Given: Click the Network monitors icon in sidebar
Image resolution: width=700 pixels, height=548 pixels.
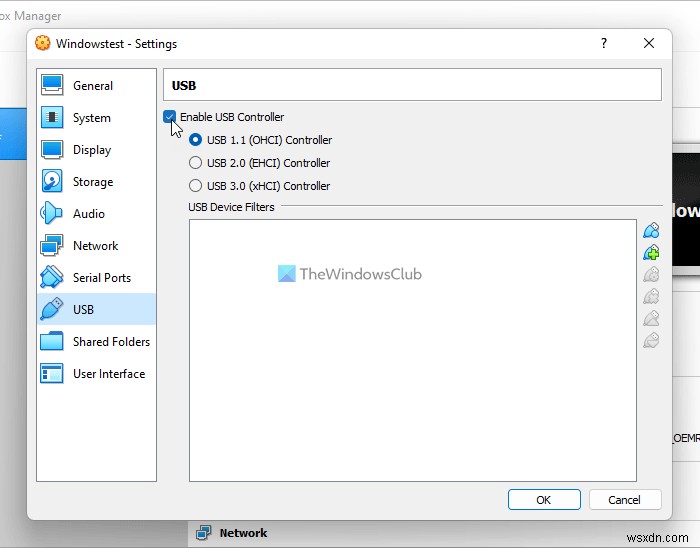Looking at the screenshot, I should pos(52,245).
